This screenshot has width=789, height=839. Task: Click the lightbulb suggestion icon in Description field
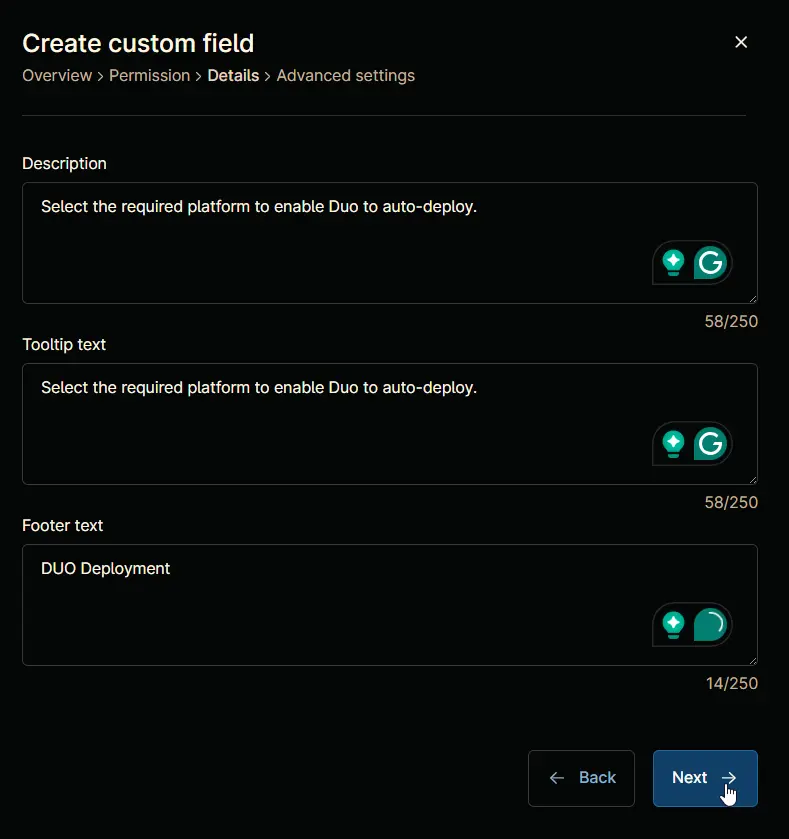click(673, 263)
